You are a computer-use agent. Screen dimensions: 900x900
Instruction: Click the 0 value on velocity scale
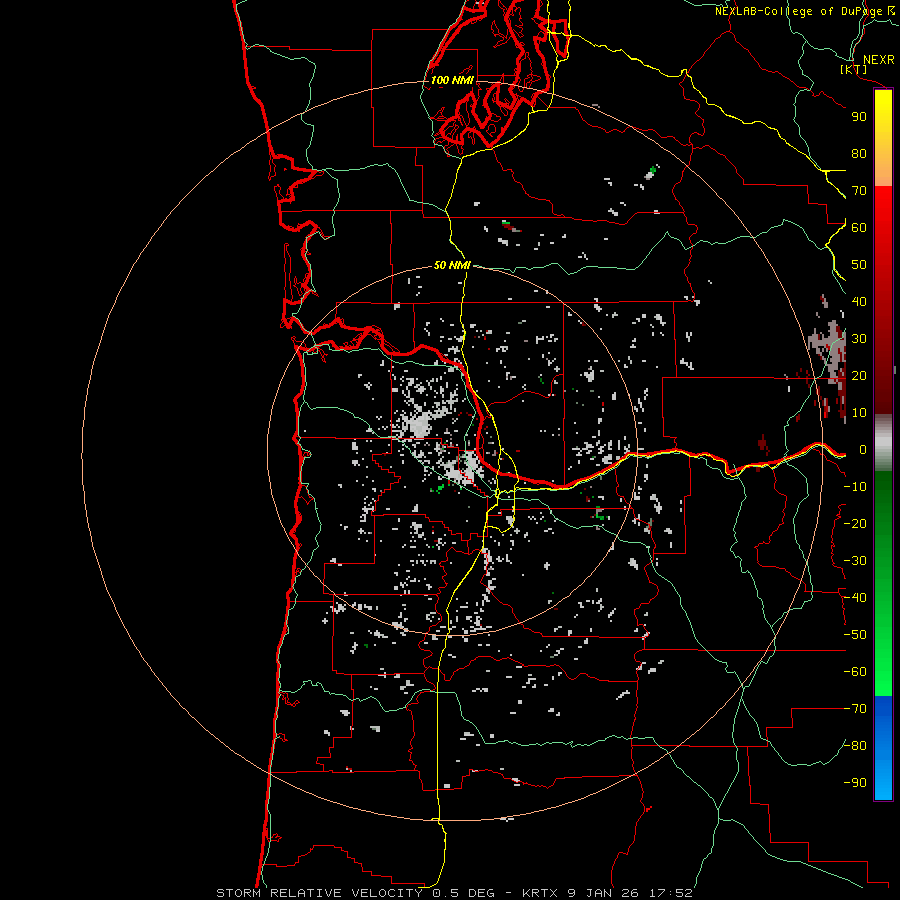[x=863, y=449]
